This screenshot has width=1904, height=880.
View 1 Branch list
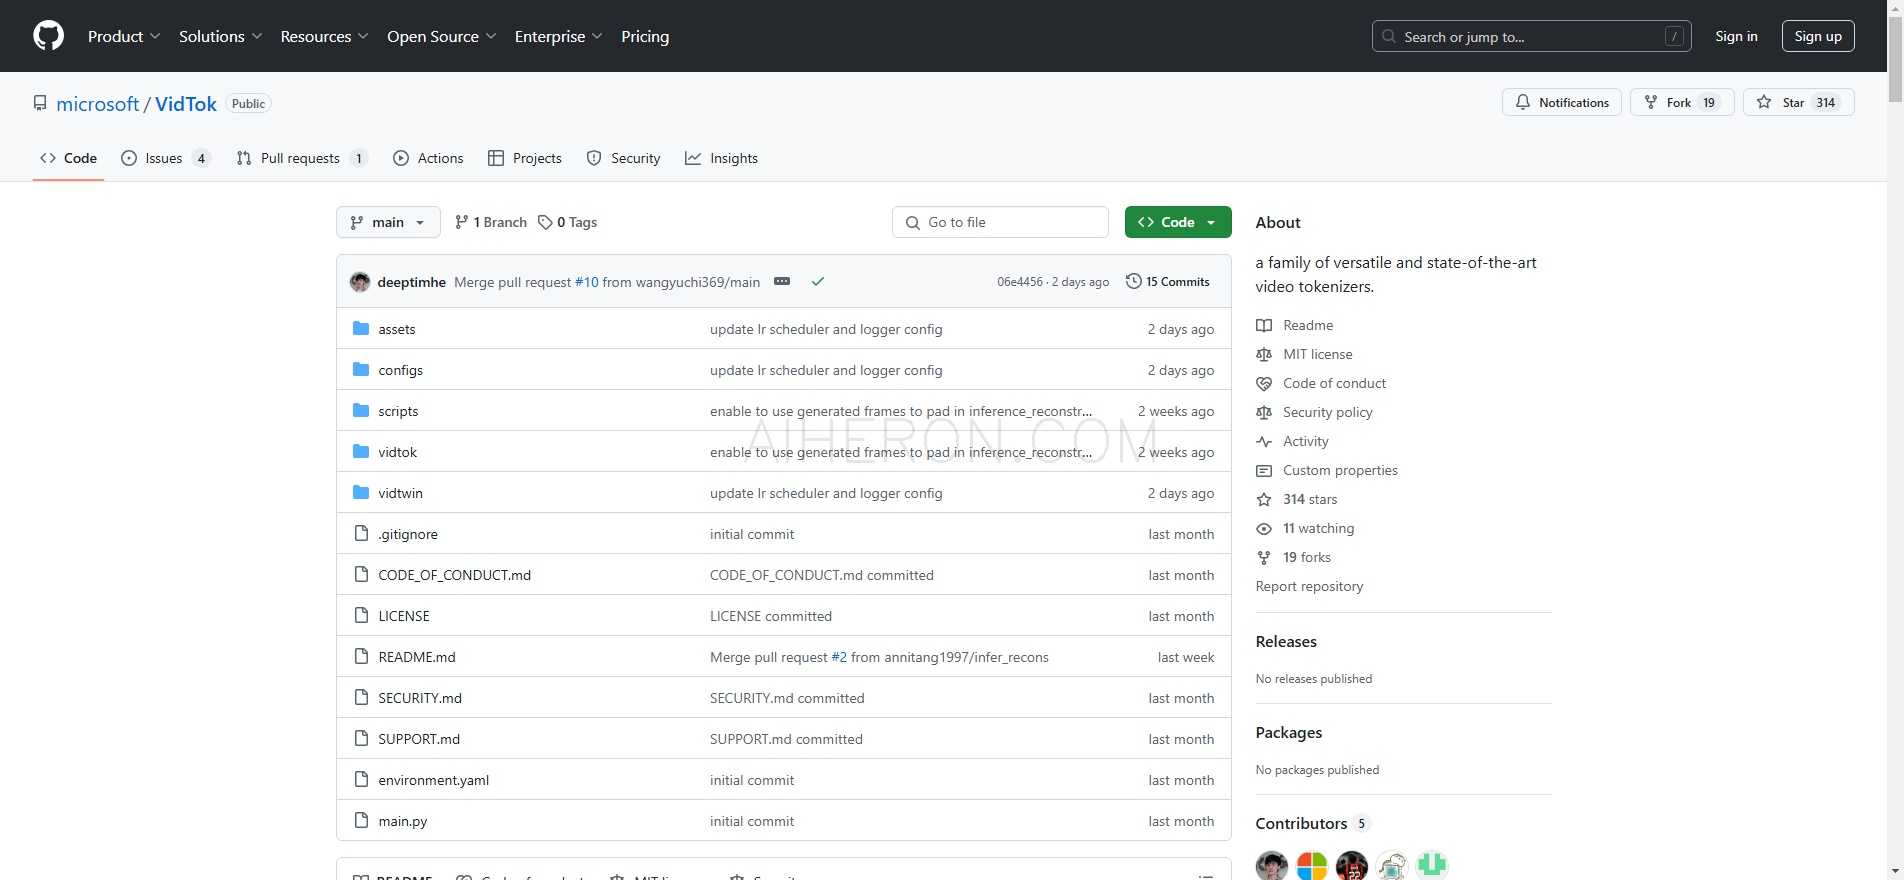click(x=490, y=222)
